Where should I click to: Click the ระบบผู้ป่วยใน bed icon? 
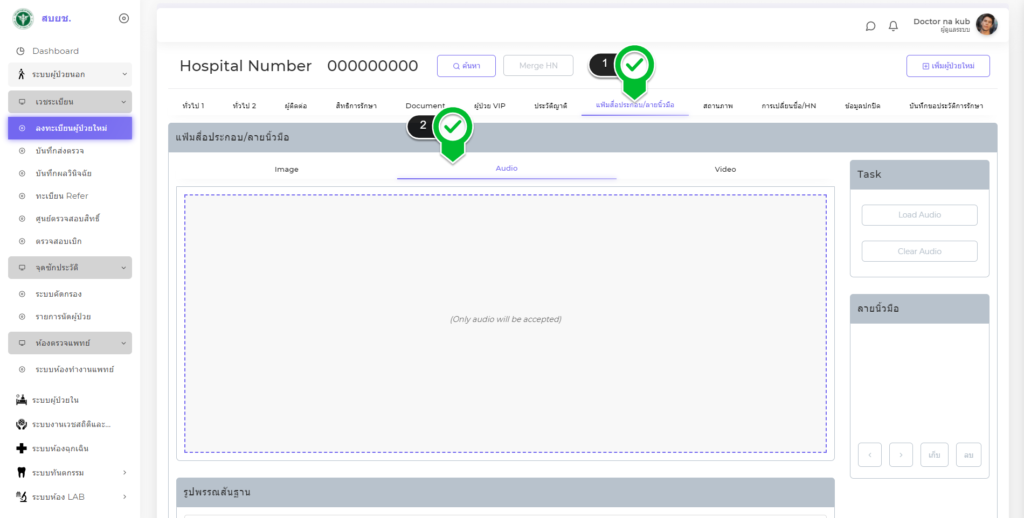[21, 400]
